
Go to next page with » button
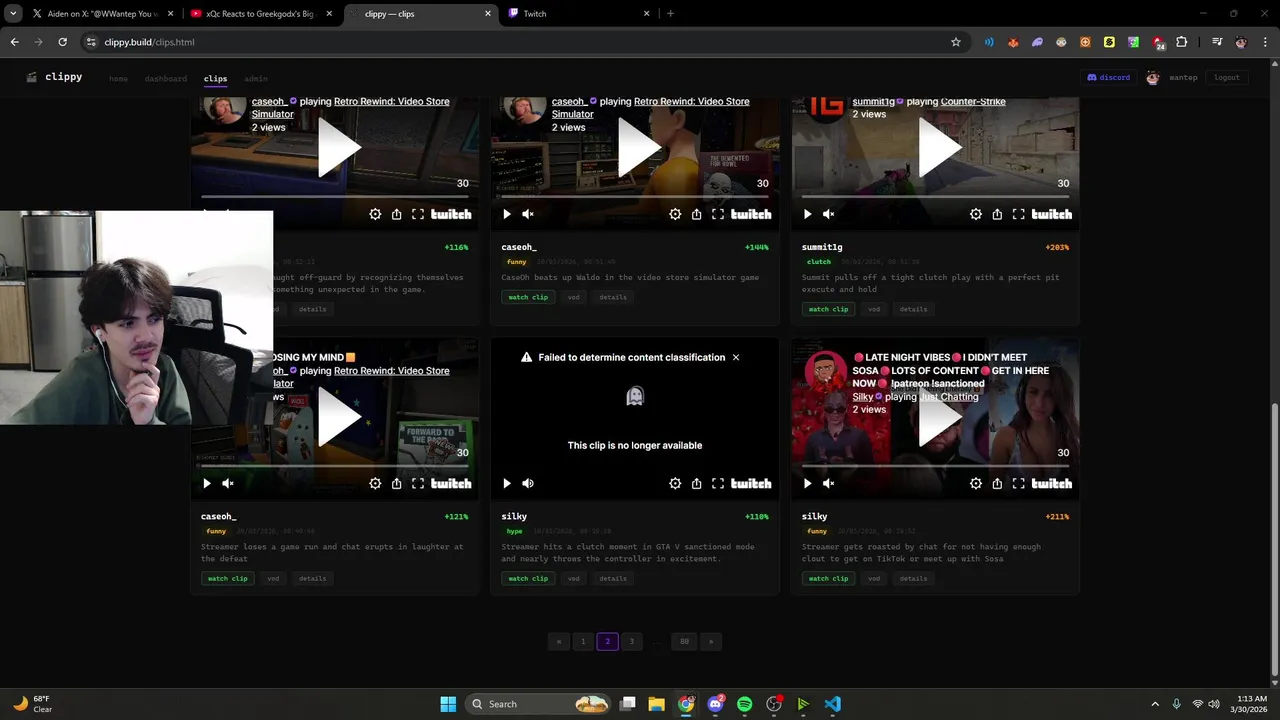(711, 641)
